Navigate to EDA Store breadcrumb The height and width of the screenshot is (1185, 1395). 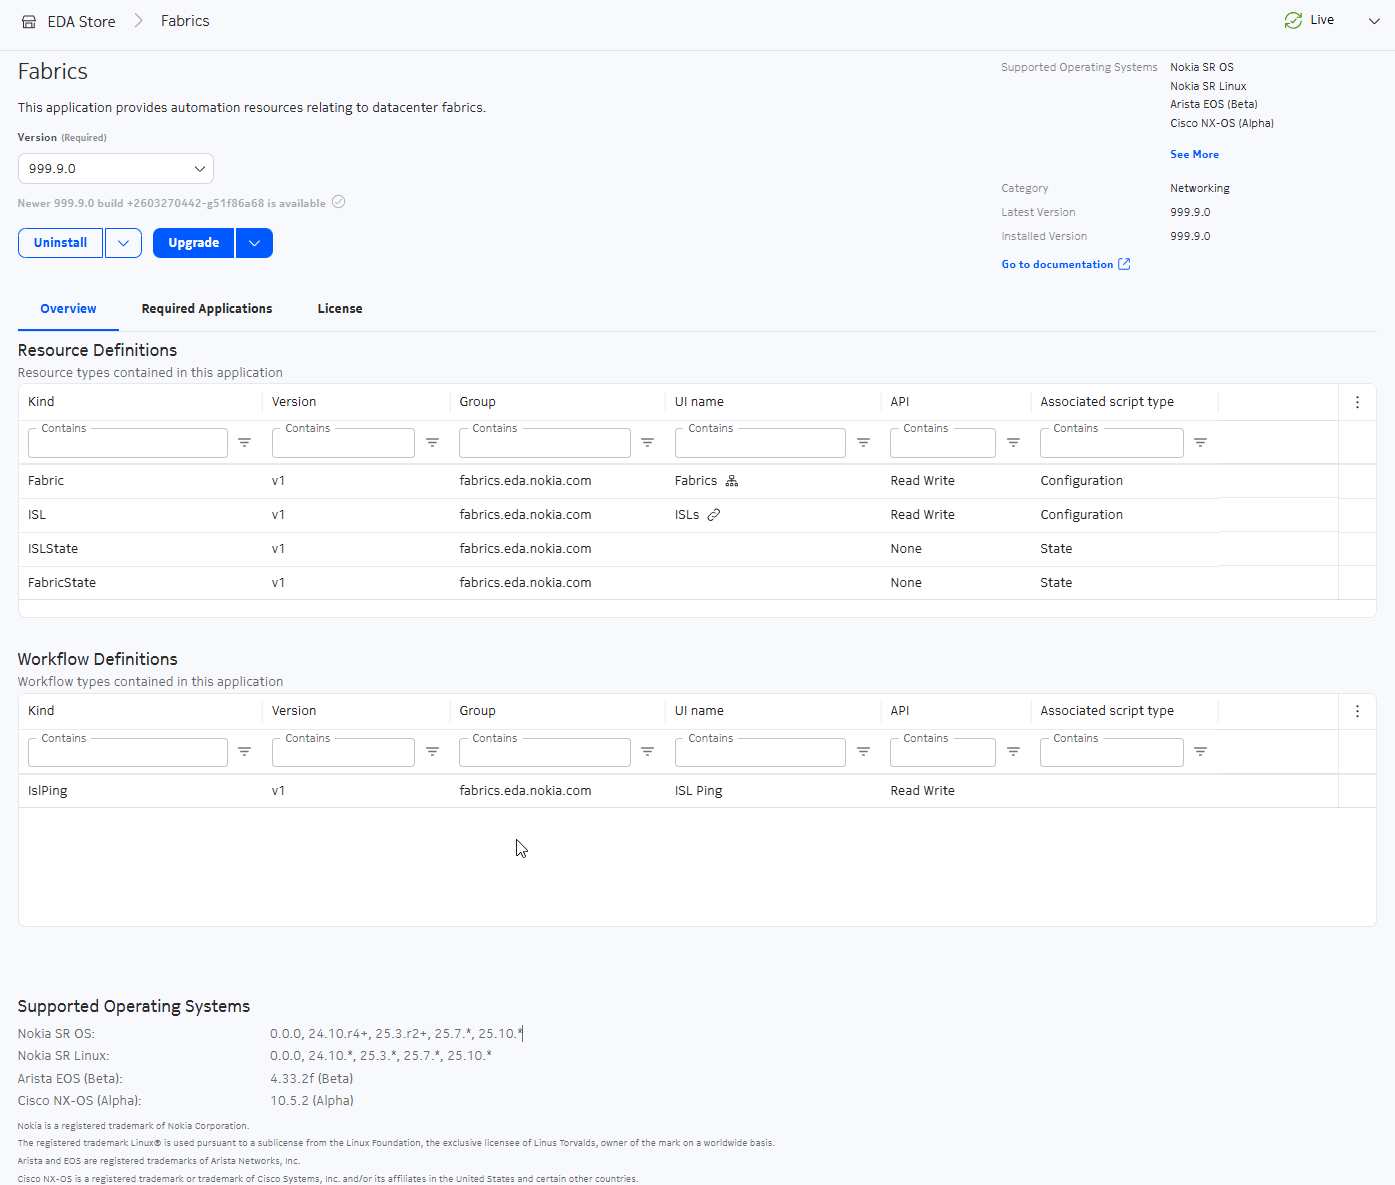tap(81, 22)
